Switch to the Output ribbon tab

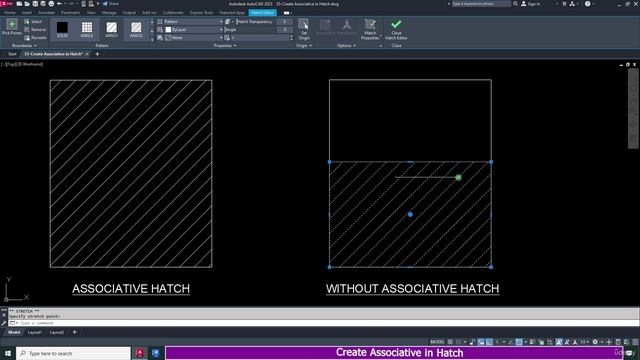[x=129, y=13]
